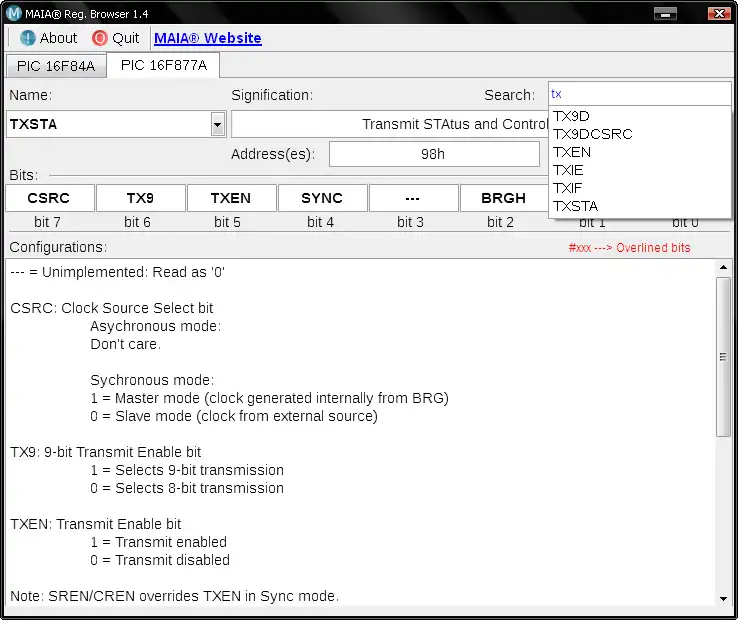Switch to the PIC 16F84A tab
The height and width of the screenshot is (620, 738).
pos(56,66)
